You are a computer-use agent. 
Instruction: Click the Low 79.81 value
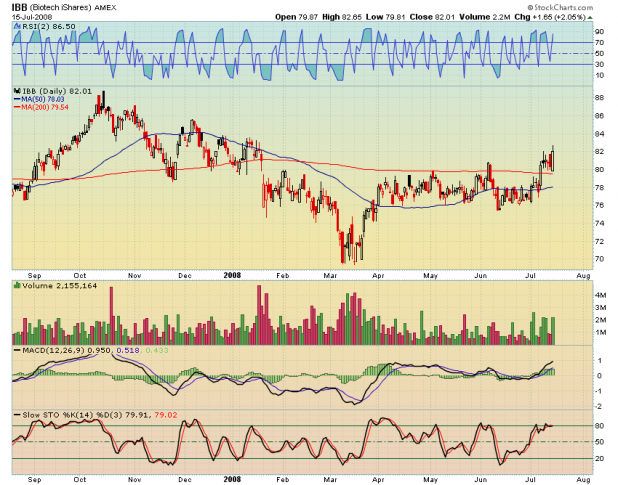[385, 17]
